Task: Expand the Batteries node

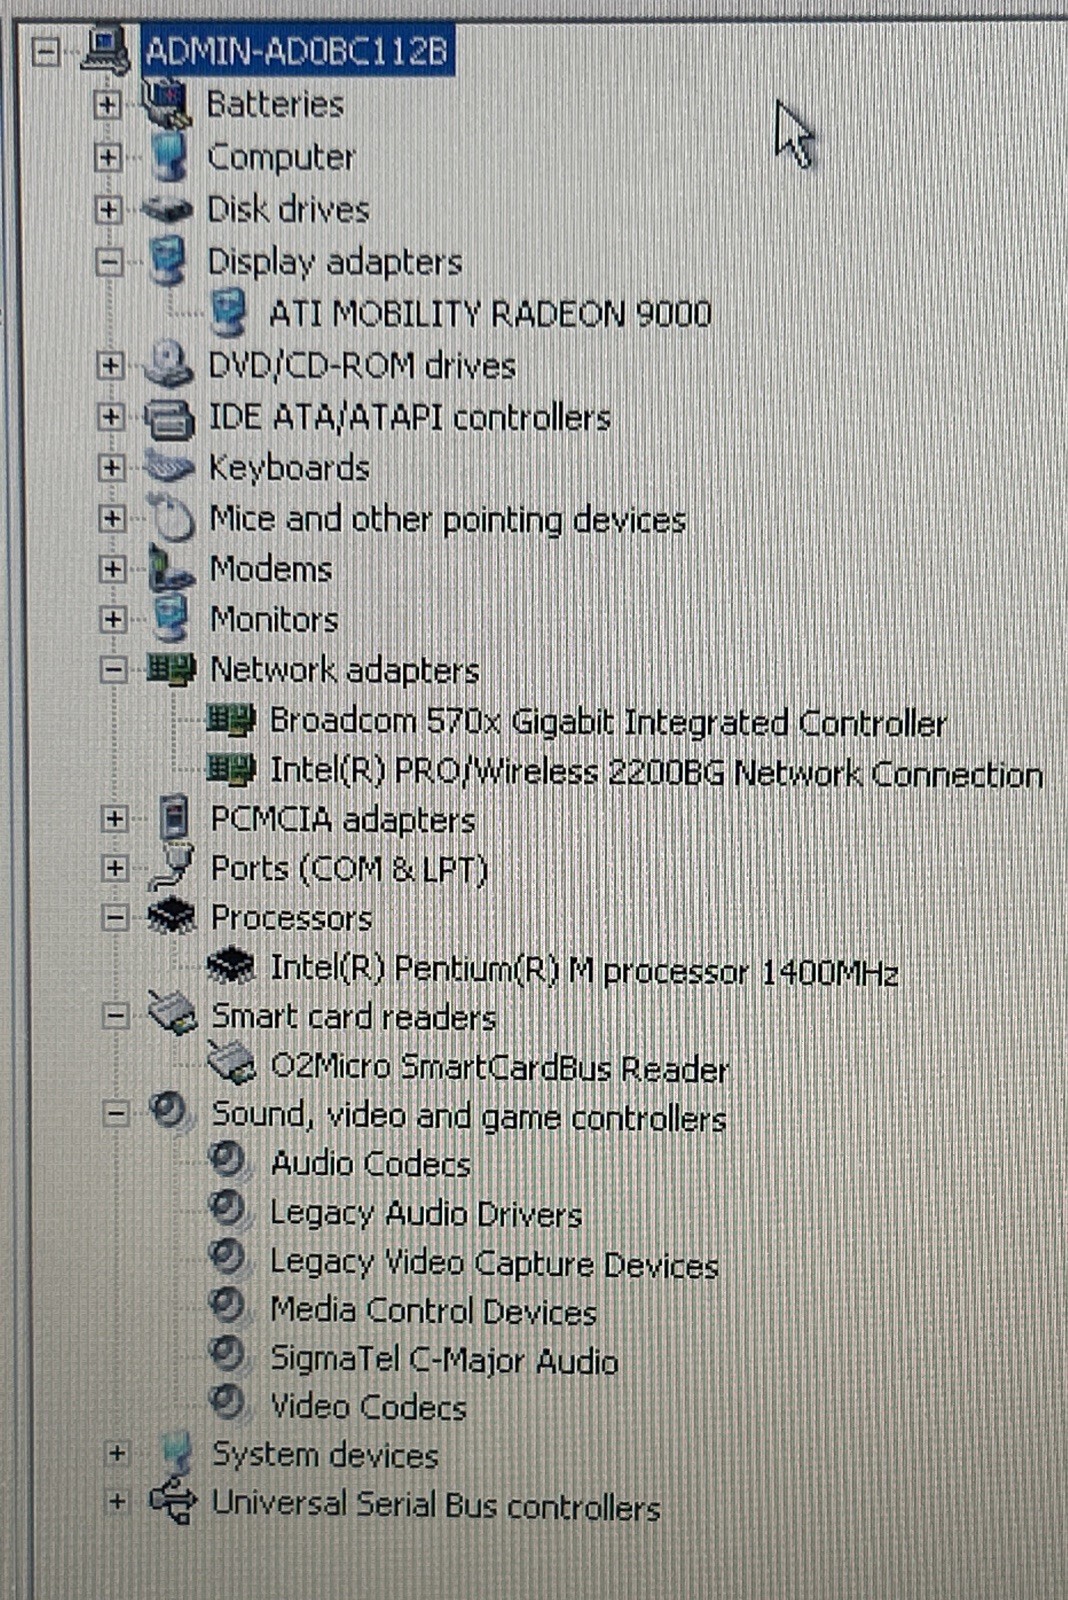Action: coord(107,104)
